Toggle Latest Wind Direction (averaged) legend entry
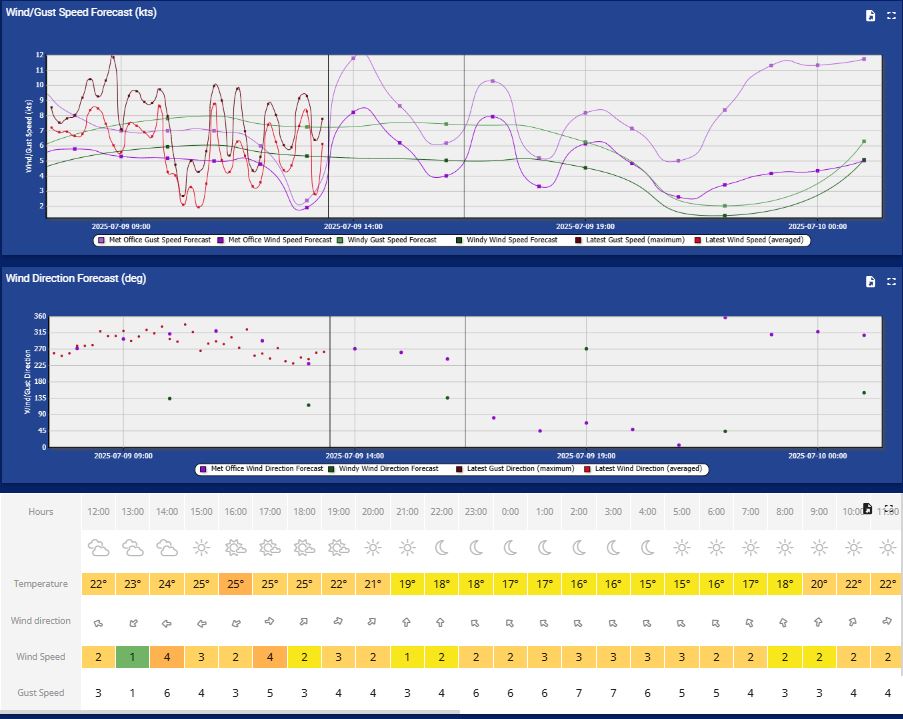The width and height of the screenshot is (903, 719). 650,468
